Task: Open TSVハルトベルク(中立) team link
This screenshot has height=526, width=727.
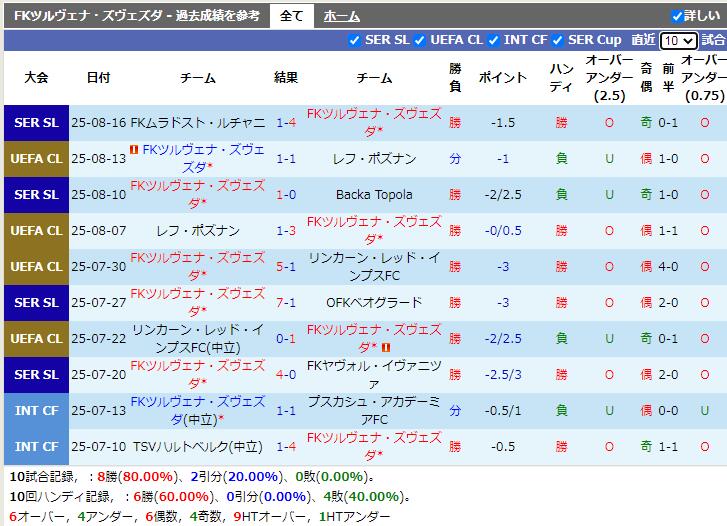Action: pos(198,447)
